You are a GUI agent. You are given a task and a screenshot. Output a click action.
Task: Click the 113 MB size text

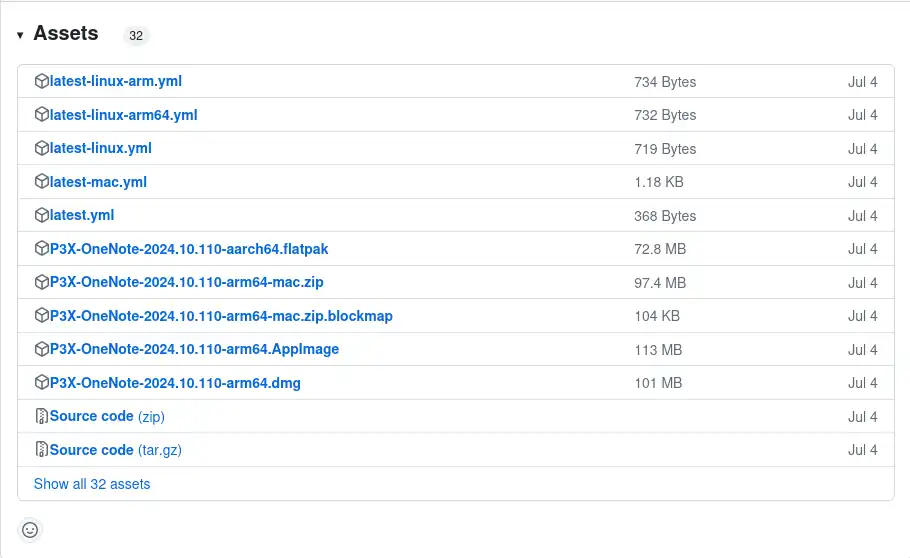coord(658,350)
